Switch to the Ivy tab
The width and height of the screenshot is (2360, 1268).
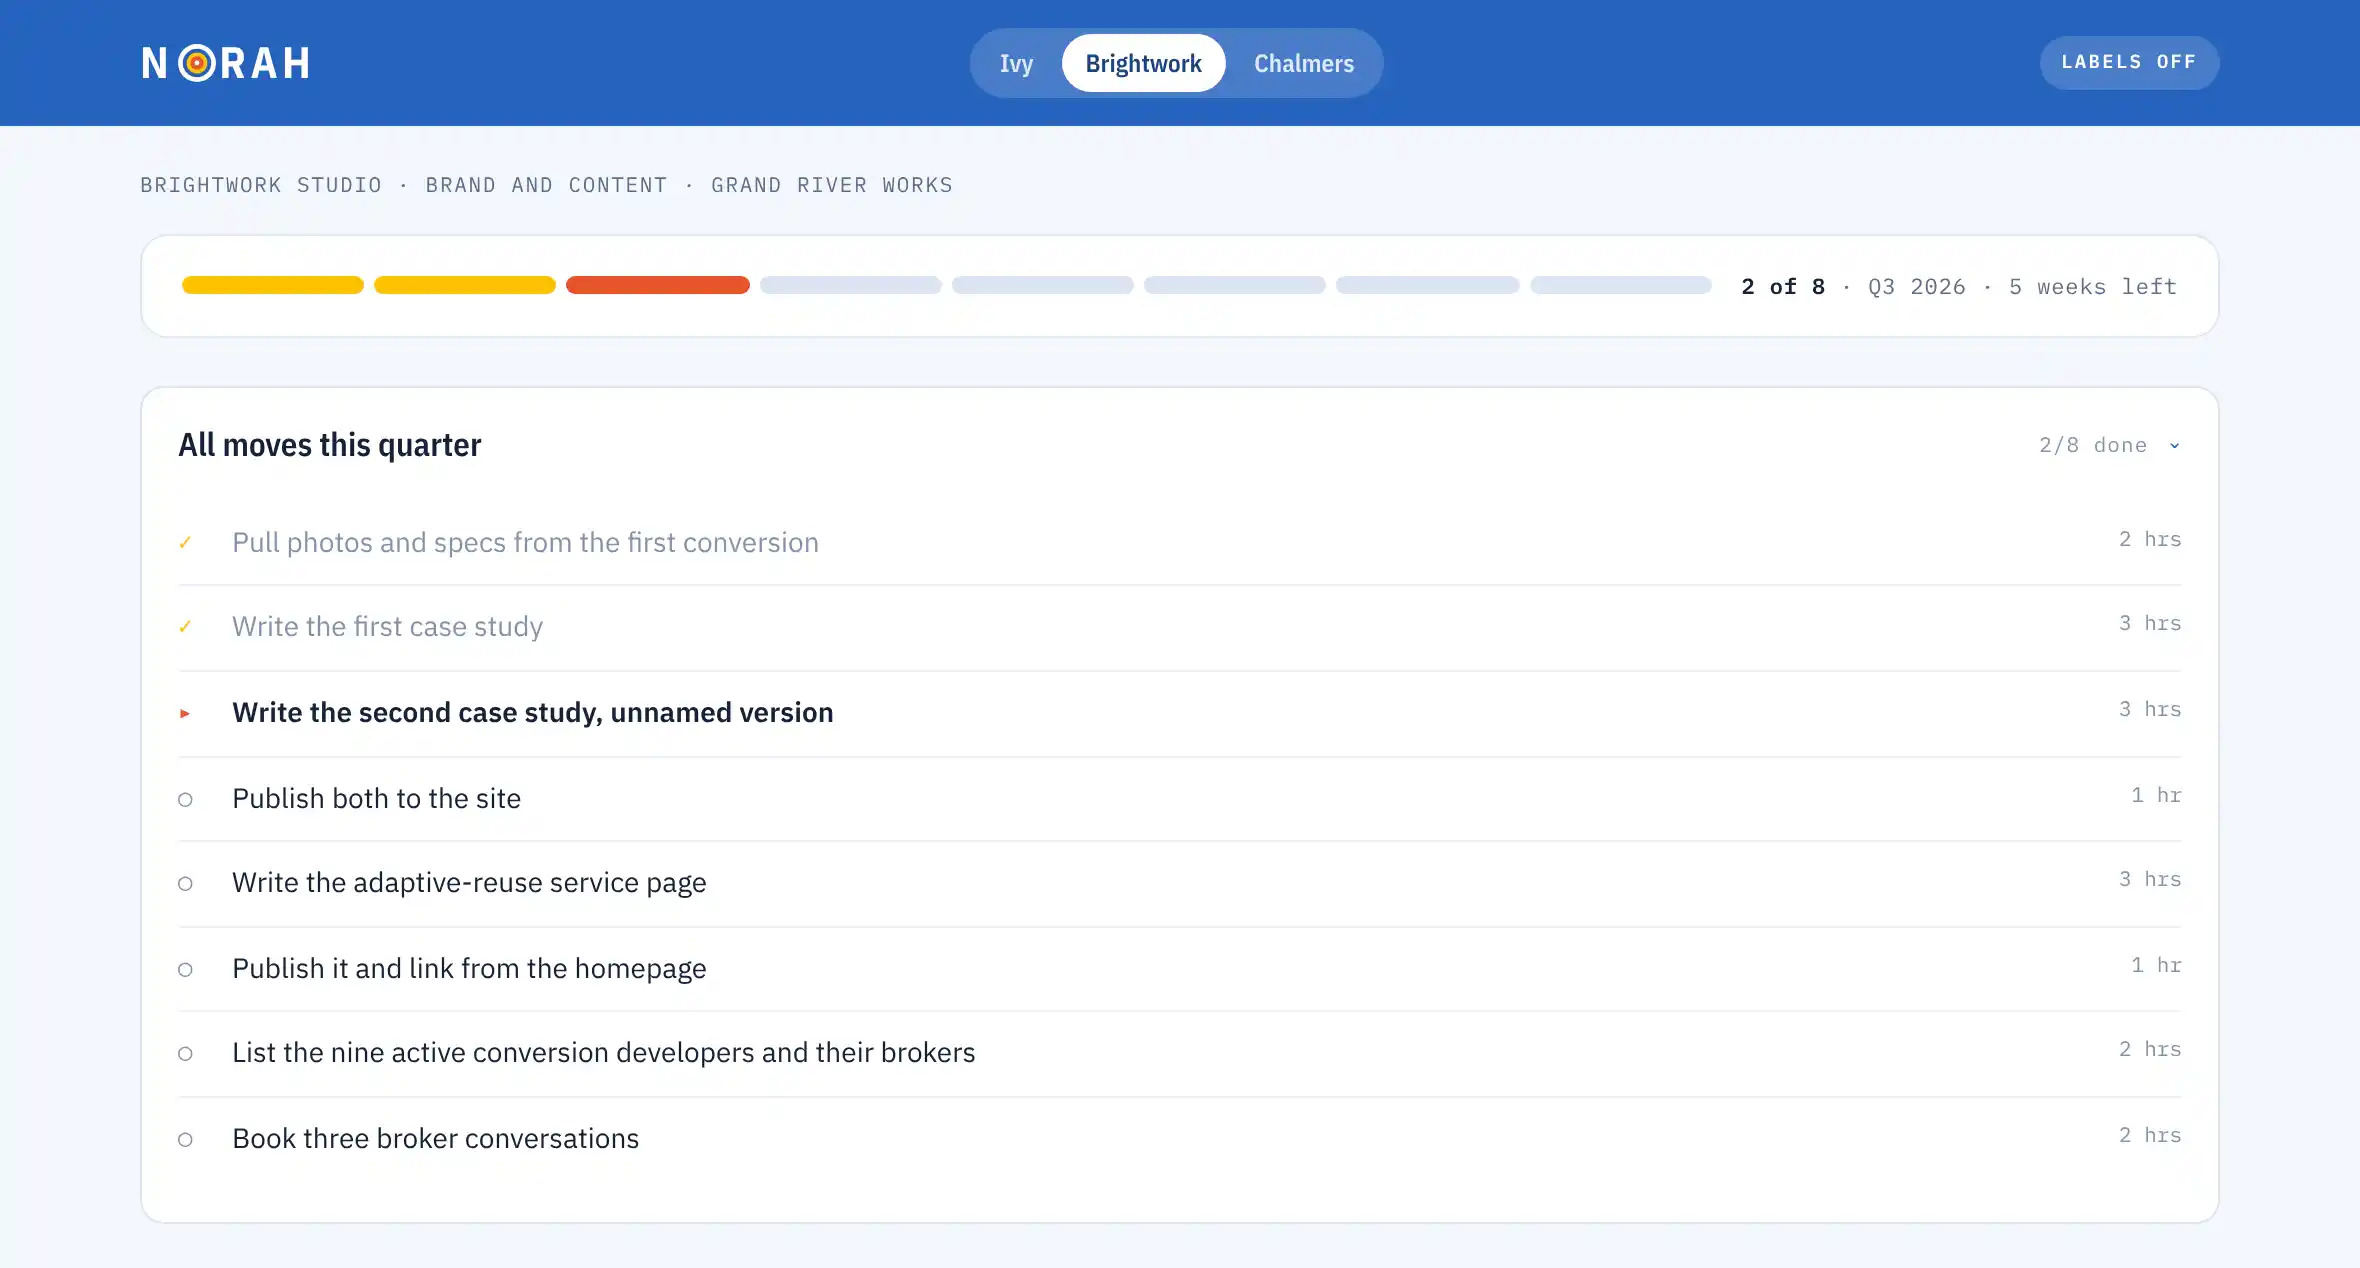(1016, 63)
